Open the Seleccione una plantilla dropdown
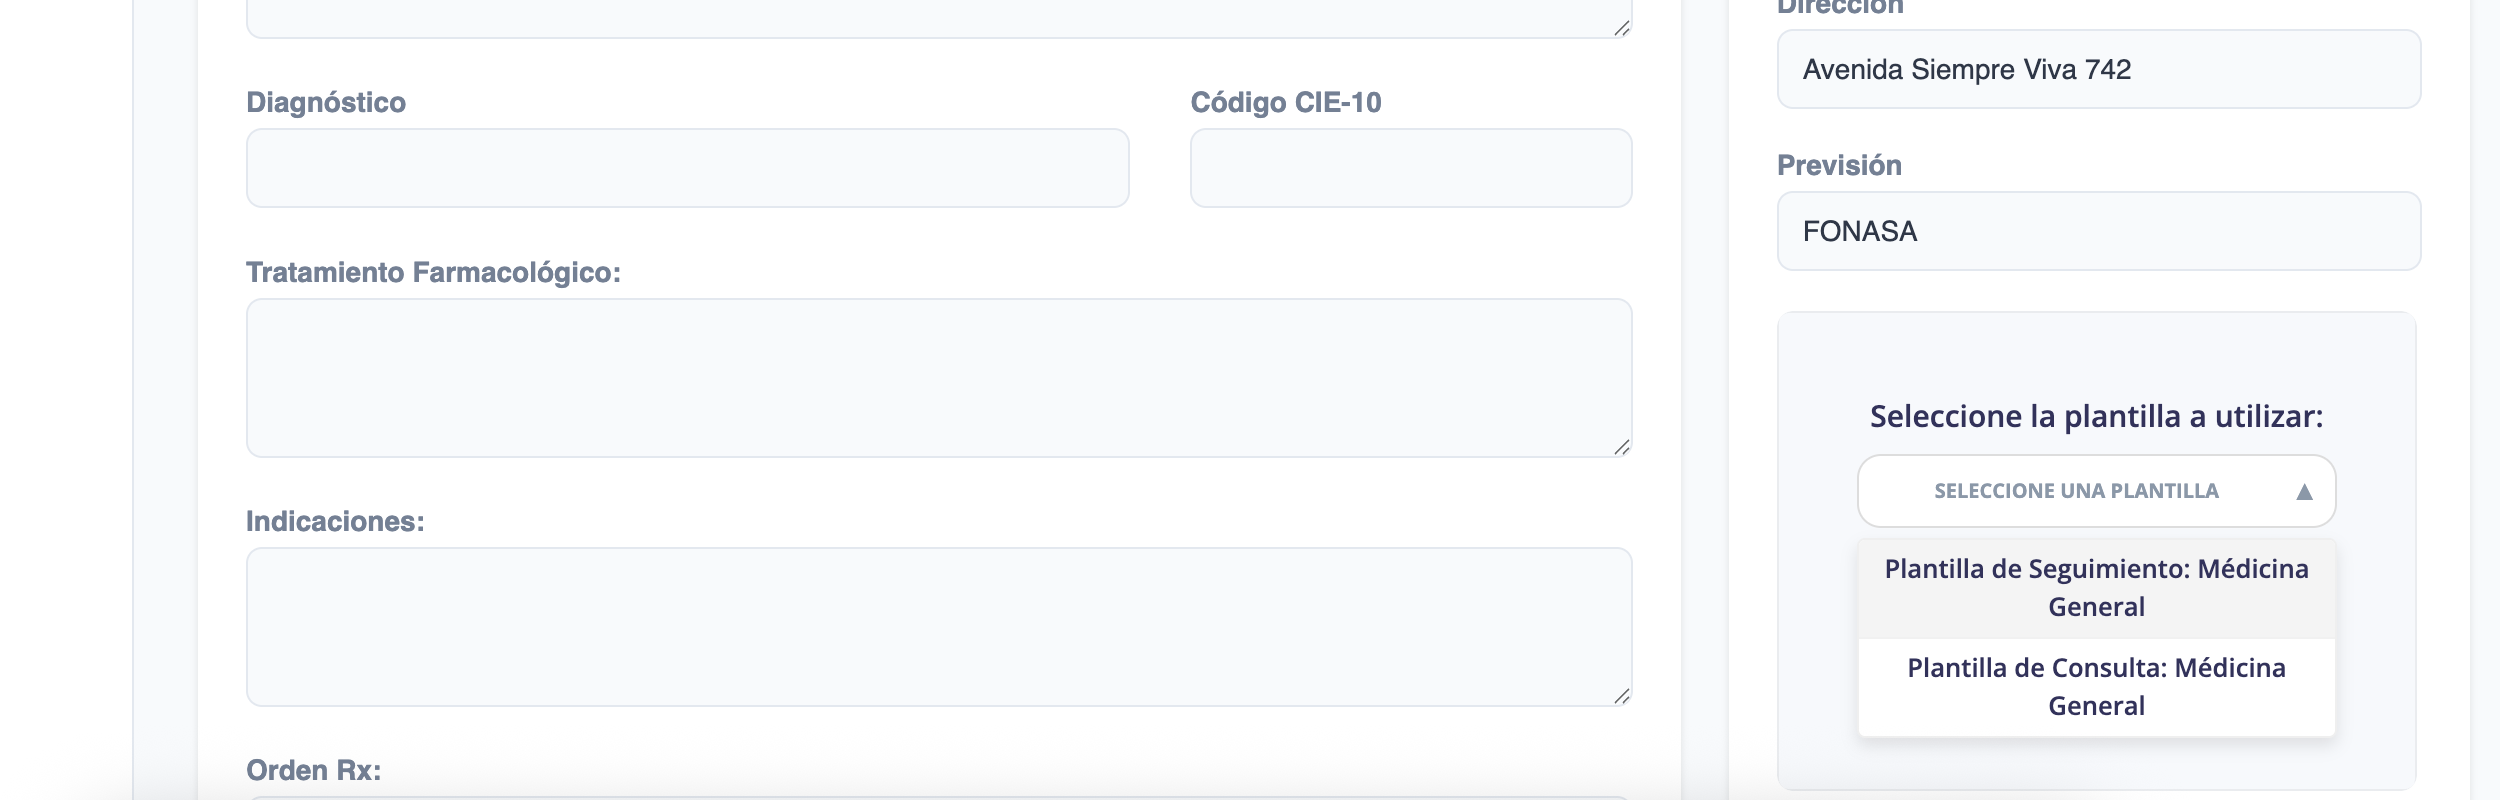Image resolution: width=2500 pixels, height=800 pixels. (2097, 491)
